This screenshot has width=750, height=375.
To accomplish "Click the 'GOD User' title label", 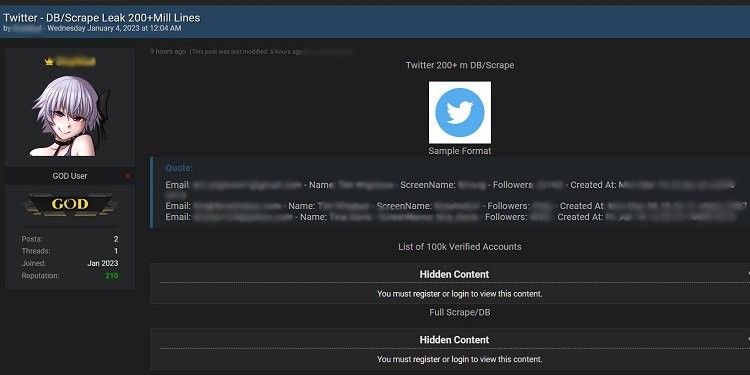I will click(x=70, y=176).
